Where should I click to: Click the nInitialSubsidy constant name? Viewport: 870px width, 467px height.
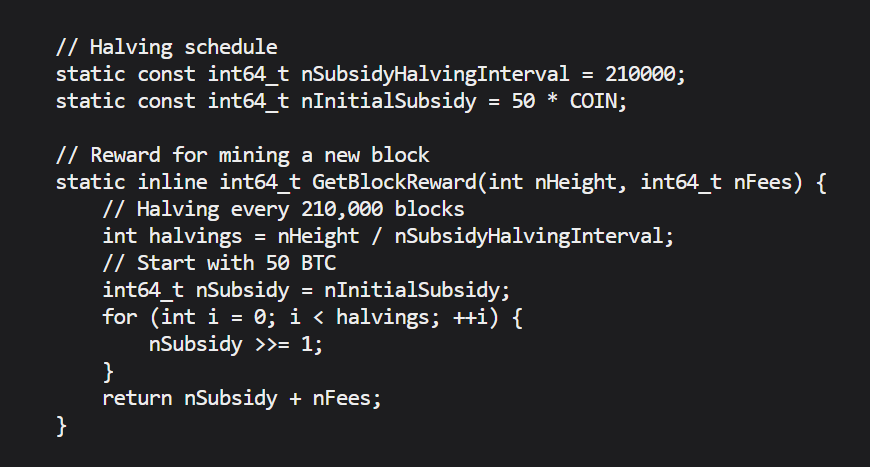[388, 101]
